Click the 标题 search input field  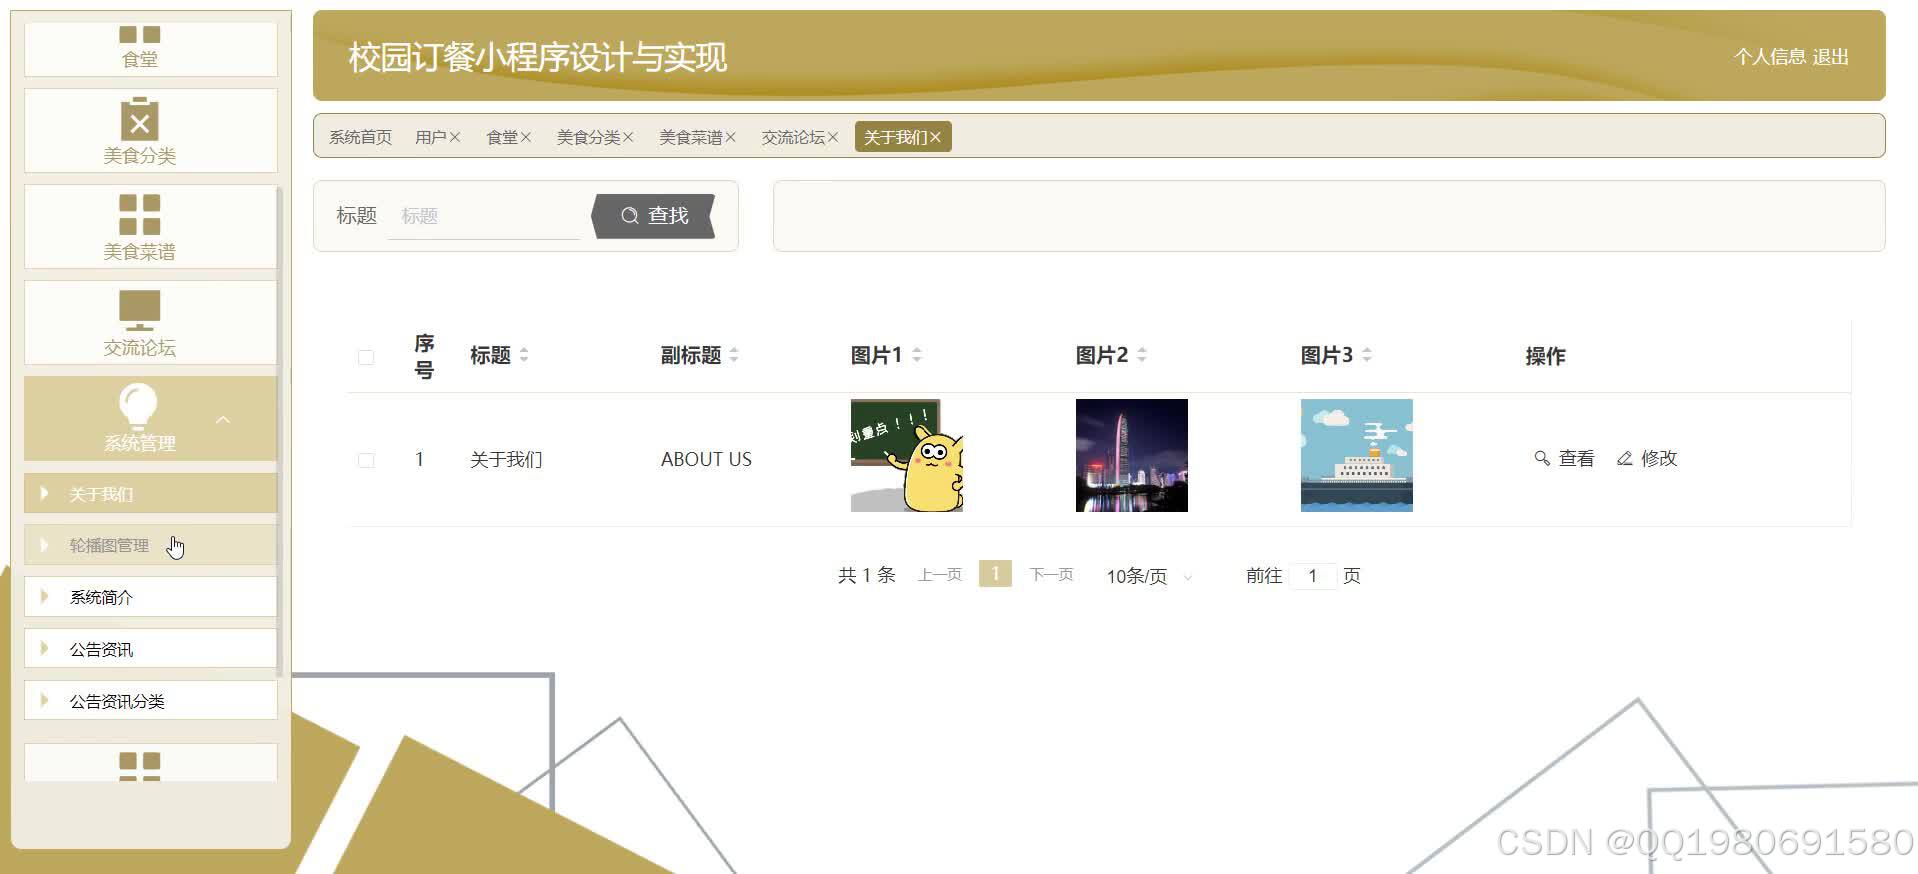tap(484, 216)
